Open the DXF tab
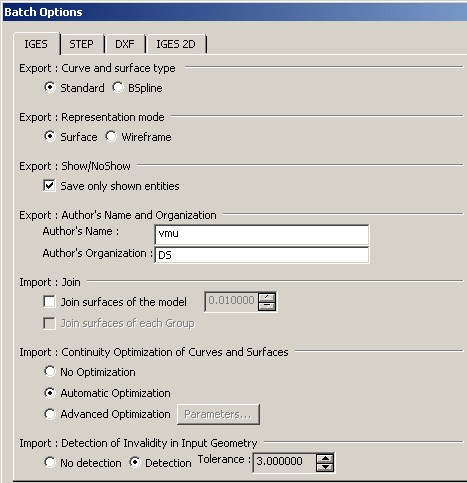467x483 pixels. [125, 44]
